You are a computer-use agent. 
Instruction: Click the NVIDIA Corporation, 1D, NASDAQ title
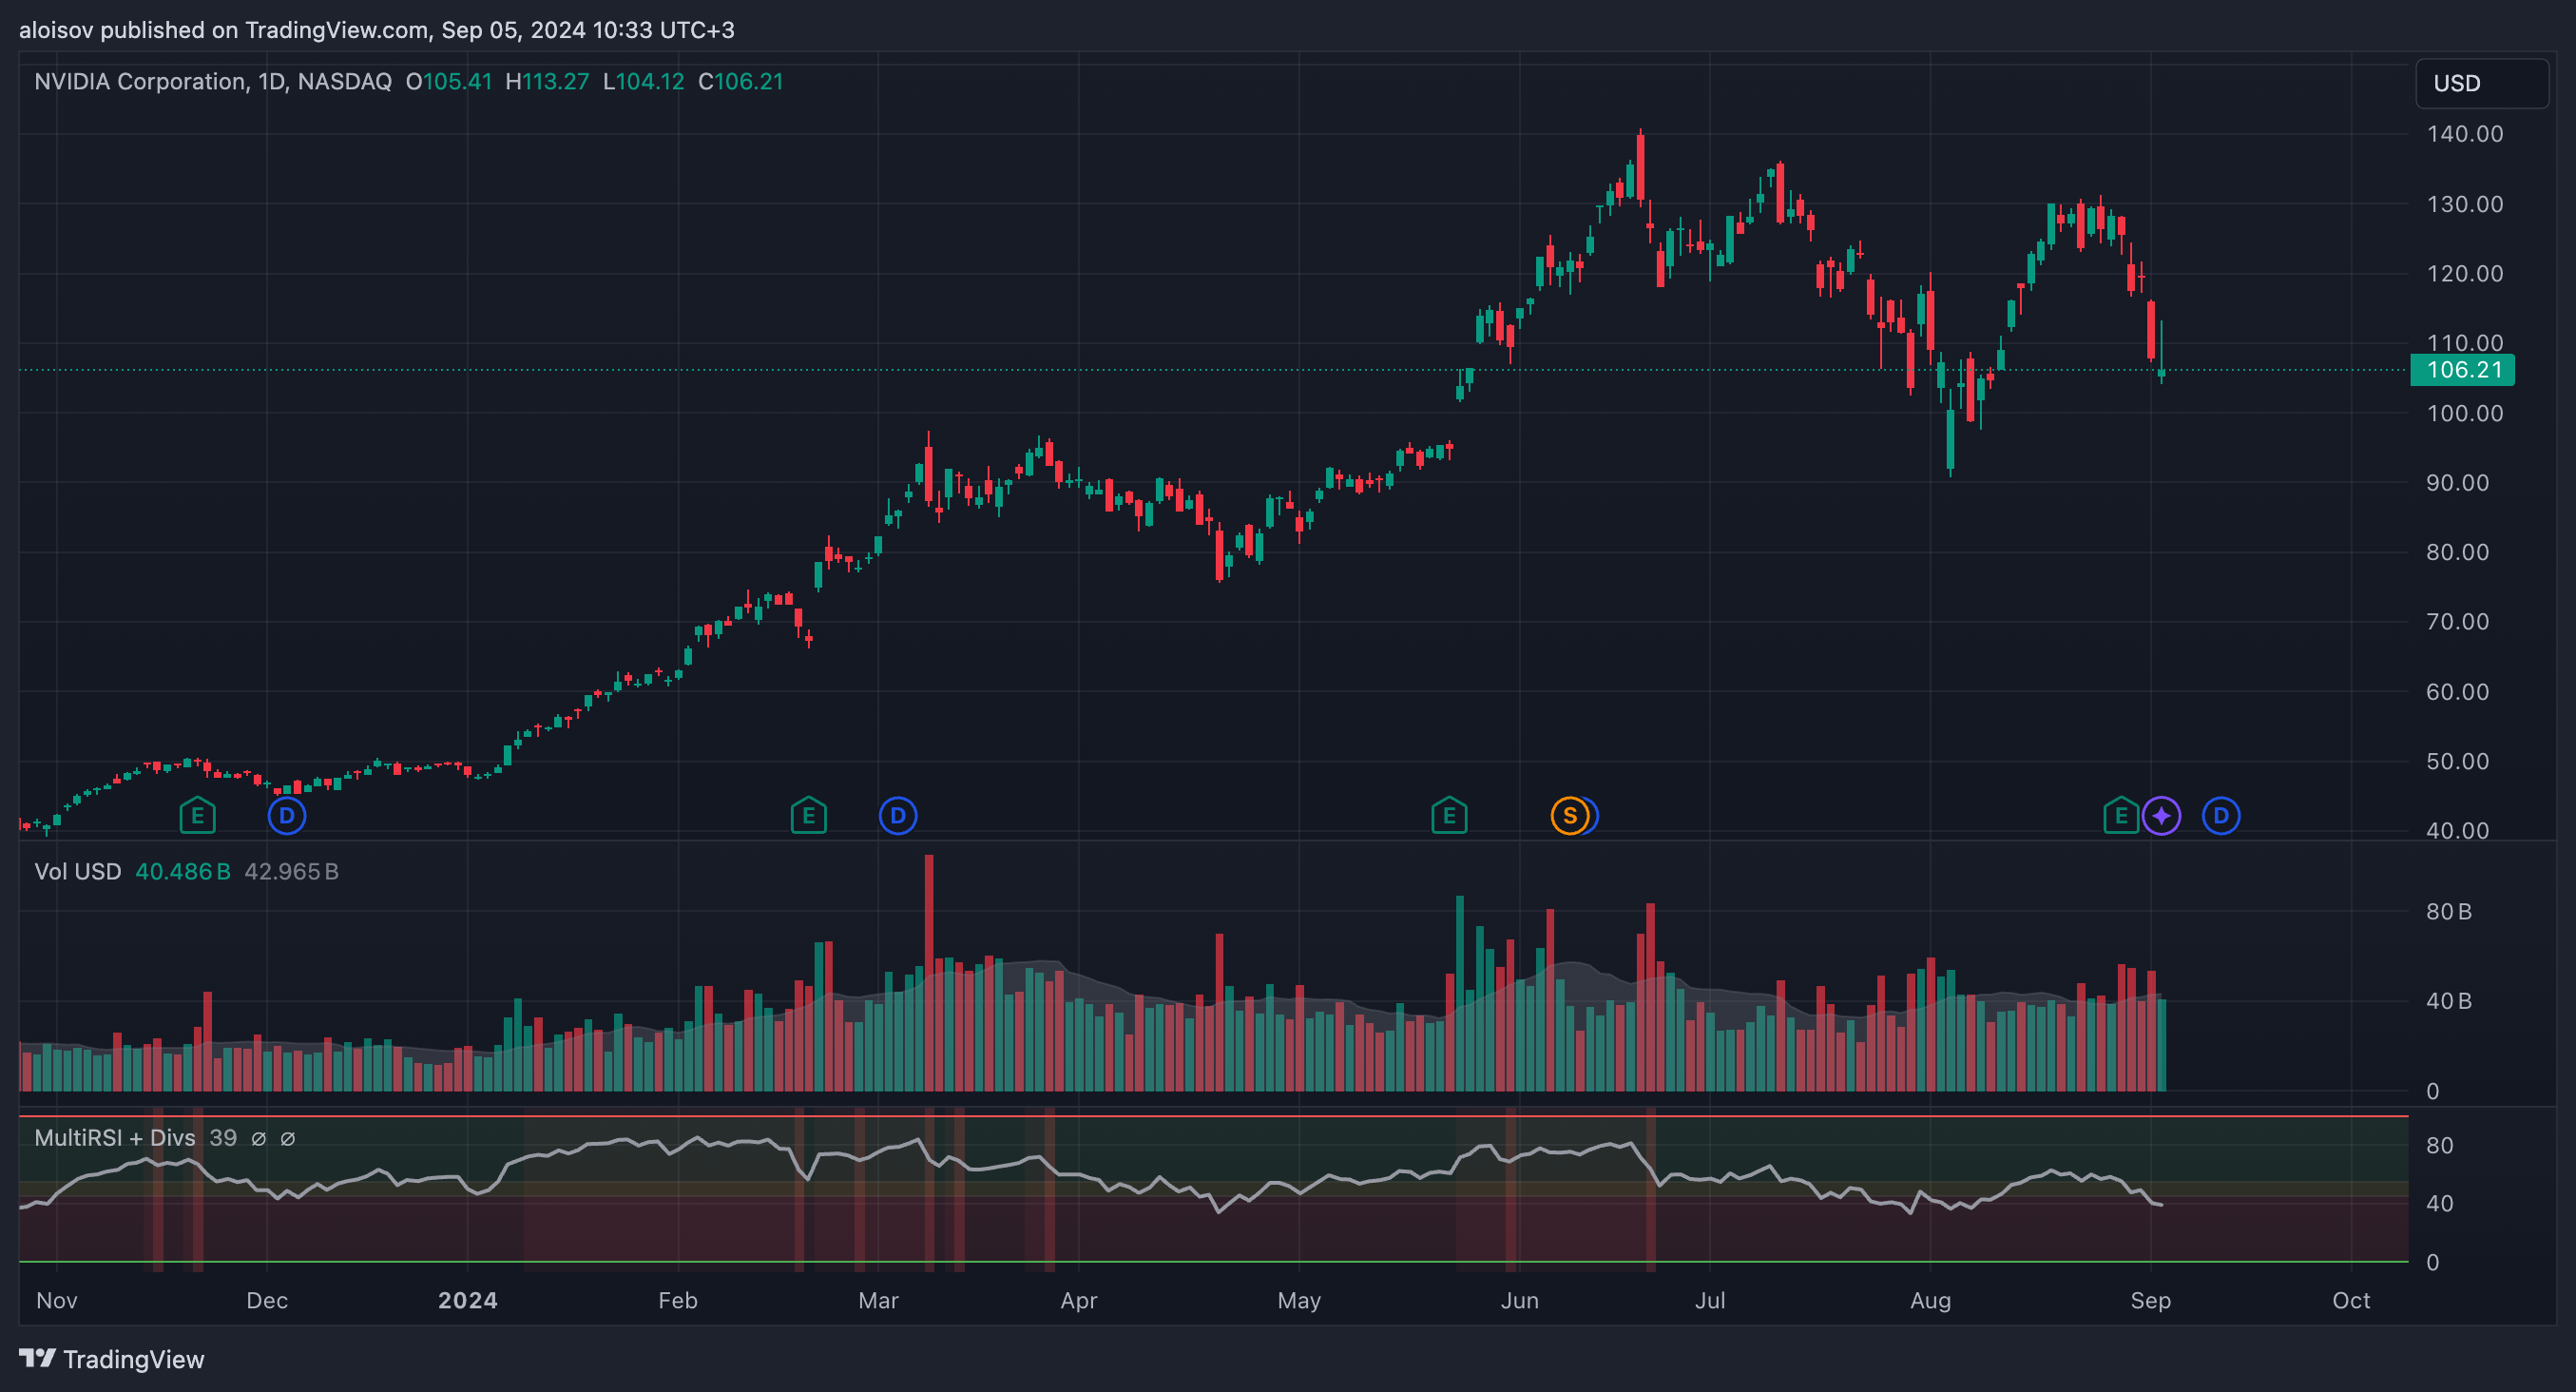213,82
